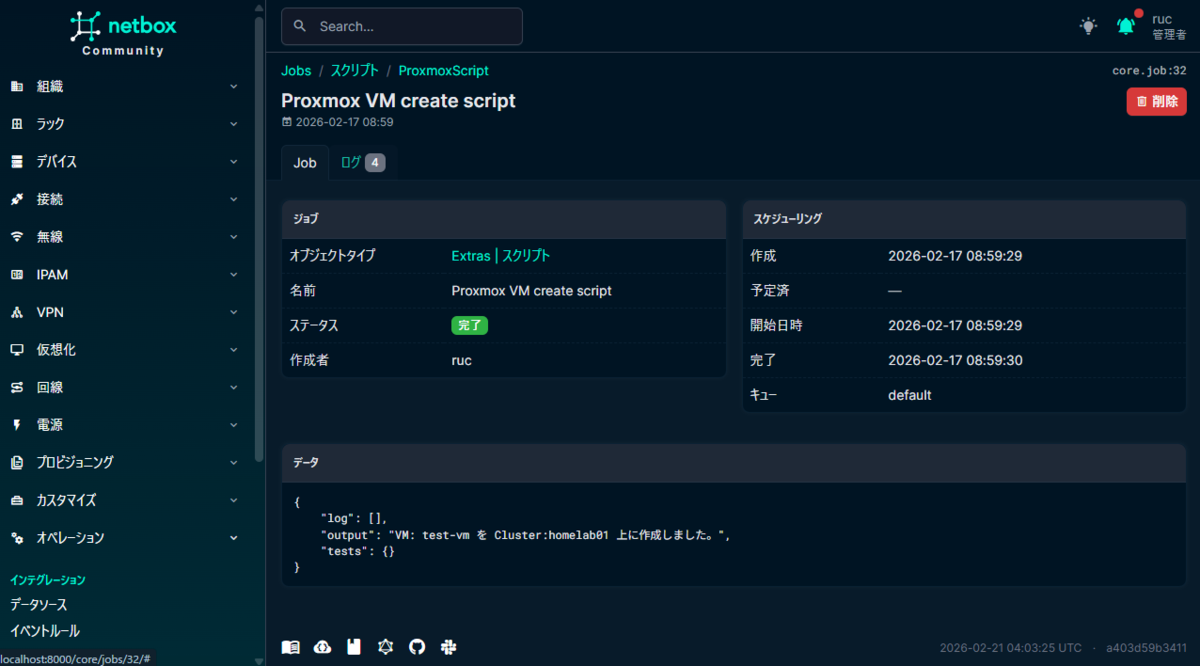Open the イベントルール sidebar item
Image resolution: width=1200 pixels, height=666 pixels.
click(45, 631)
